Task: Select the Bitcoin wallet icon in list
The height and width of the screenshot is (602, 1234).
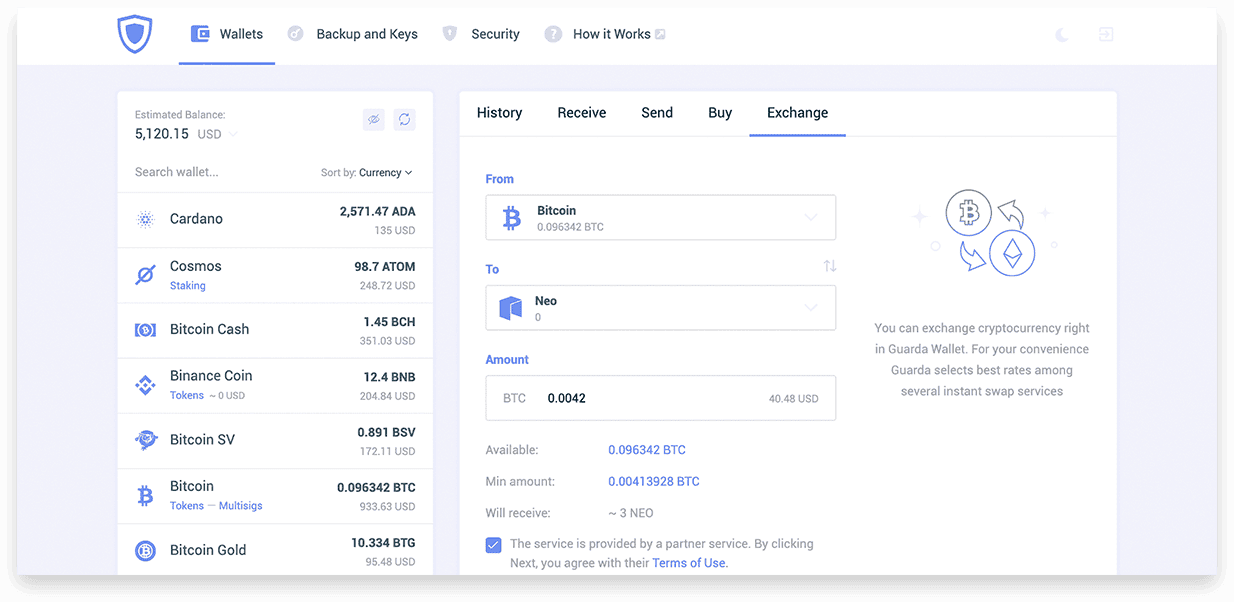Action: (146, 495)
